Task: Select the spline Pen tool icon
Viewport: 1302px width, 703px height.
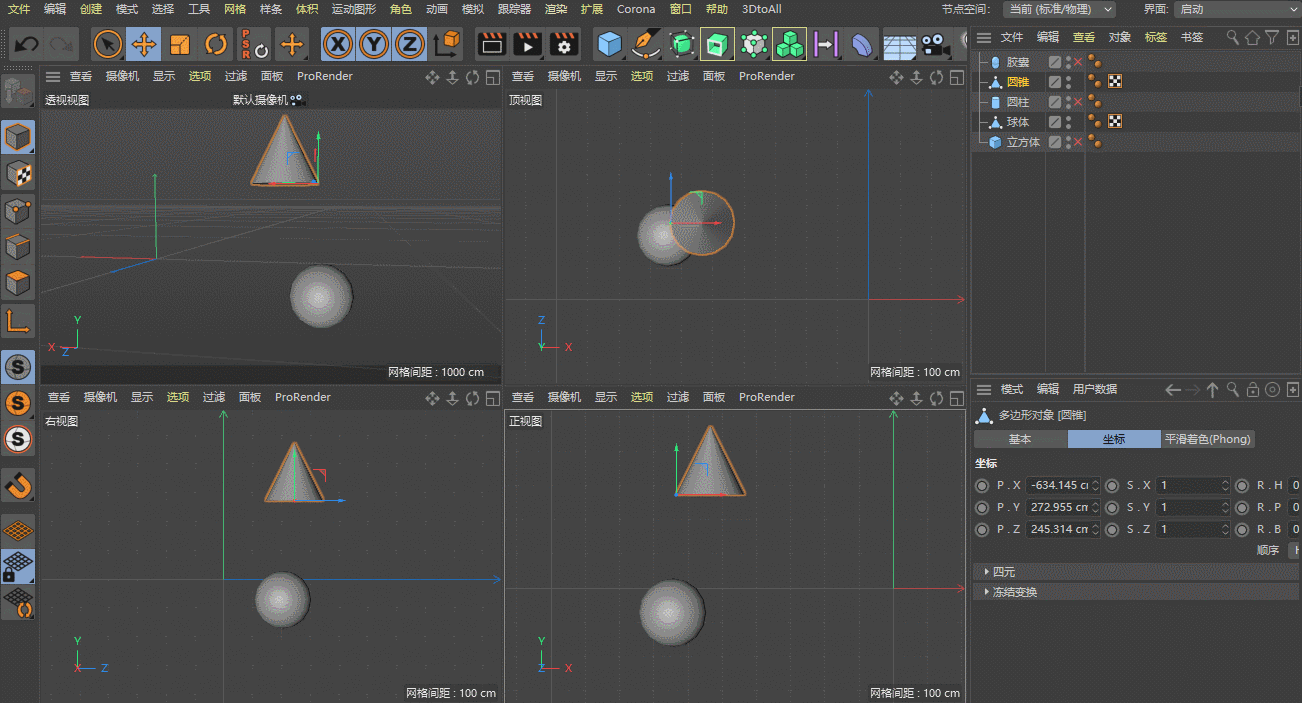Action: point(646,44)
